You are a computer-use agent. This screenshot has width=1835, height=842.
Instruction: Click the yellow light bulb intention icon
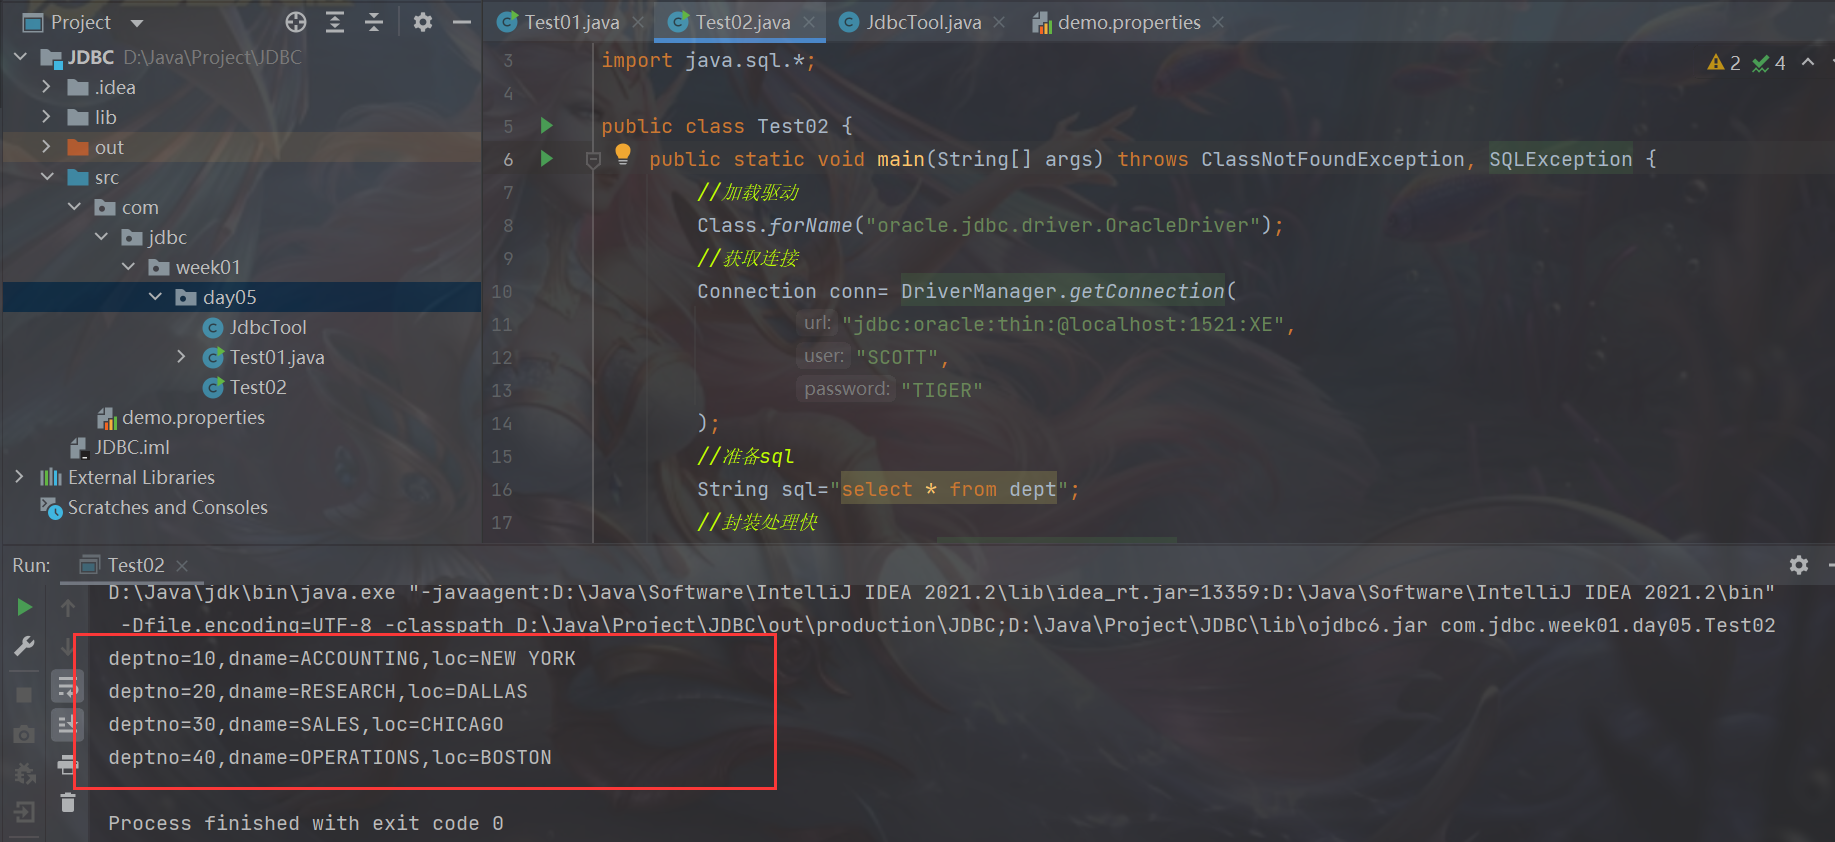point(623,154)
